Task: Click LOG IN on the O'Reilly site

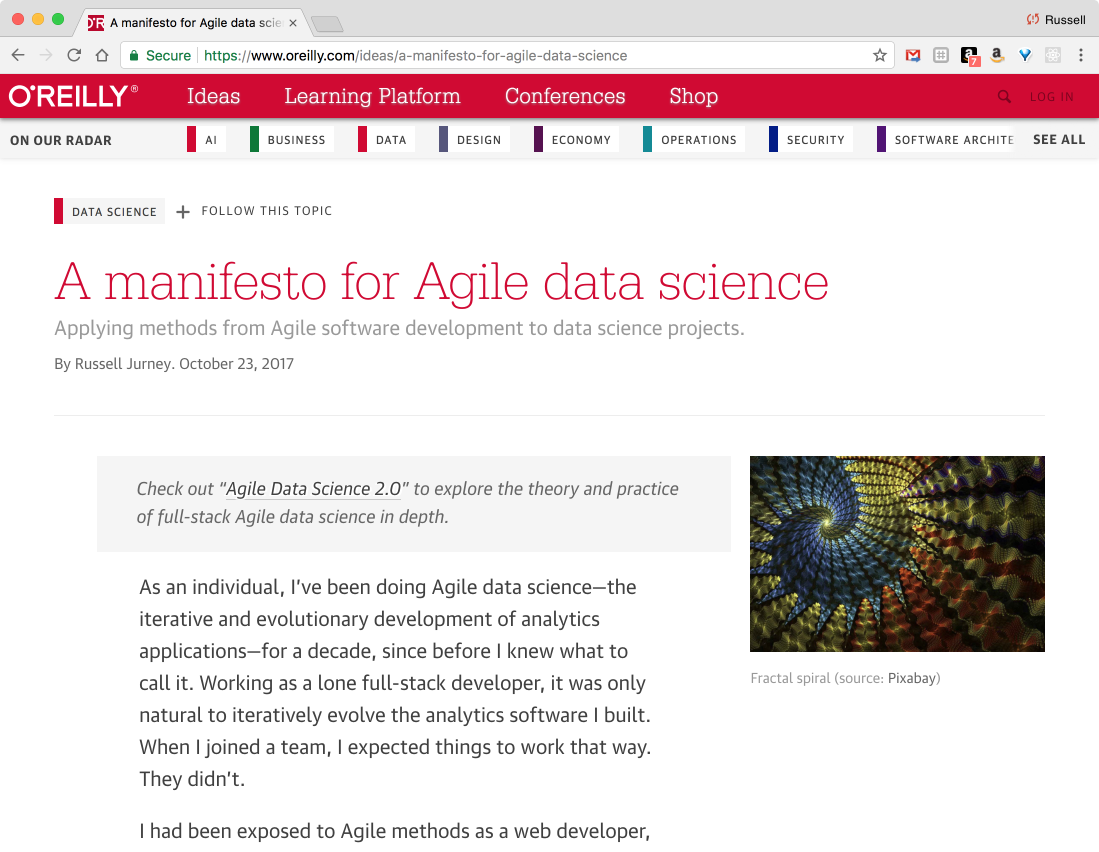Action: [1051, 96]
